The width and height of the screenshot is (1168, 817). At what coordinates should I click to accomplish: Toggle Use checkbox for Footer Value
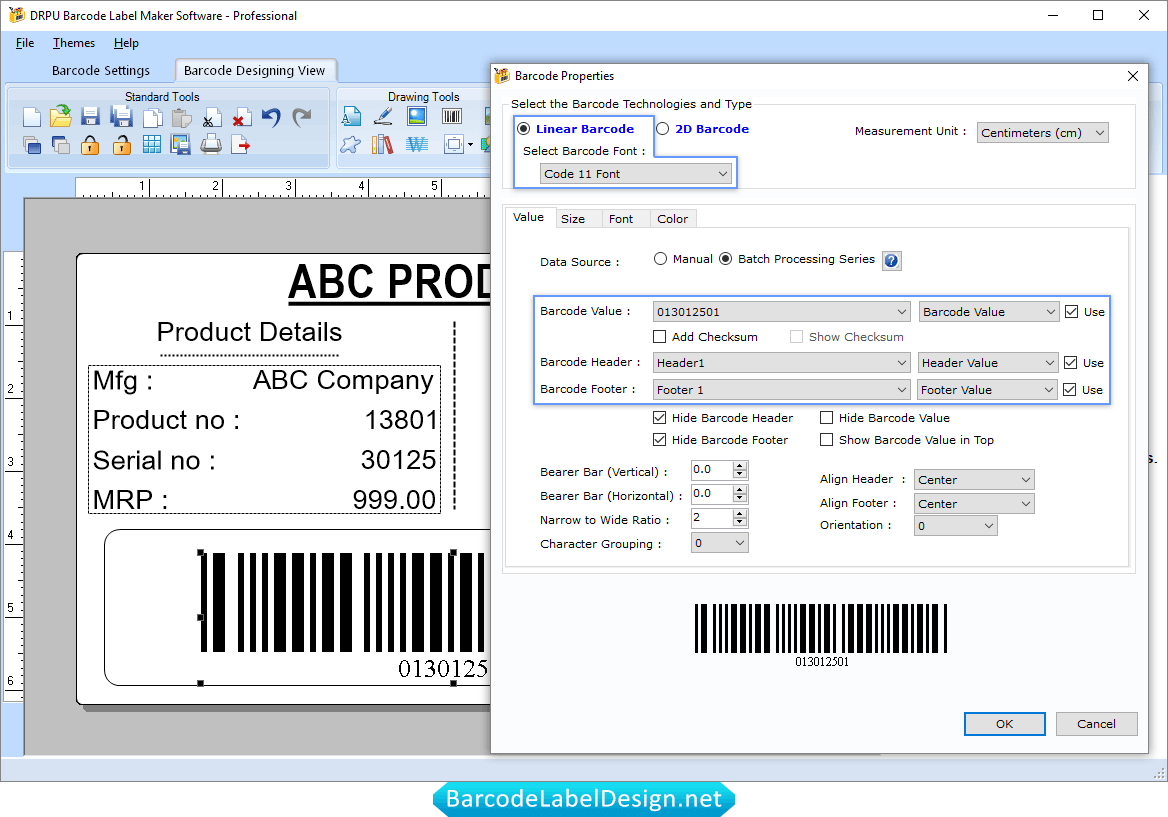(1070, 390)
